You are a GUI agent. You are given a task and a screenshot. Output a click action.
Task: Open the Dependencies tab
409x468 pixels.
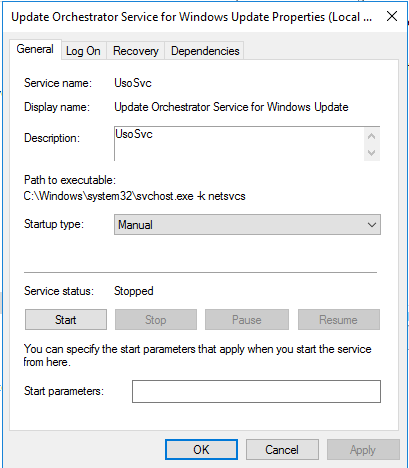pos(205,51)
